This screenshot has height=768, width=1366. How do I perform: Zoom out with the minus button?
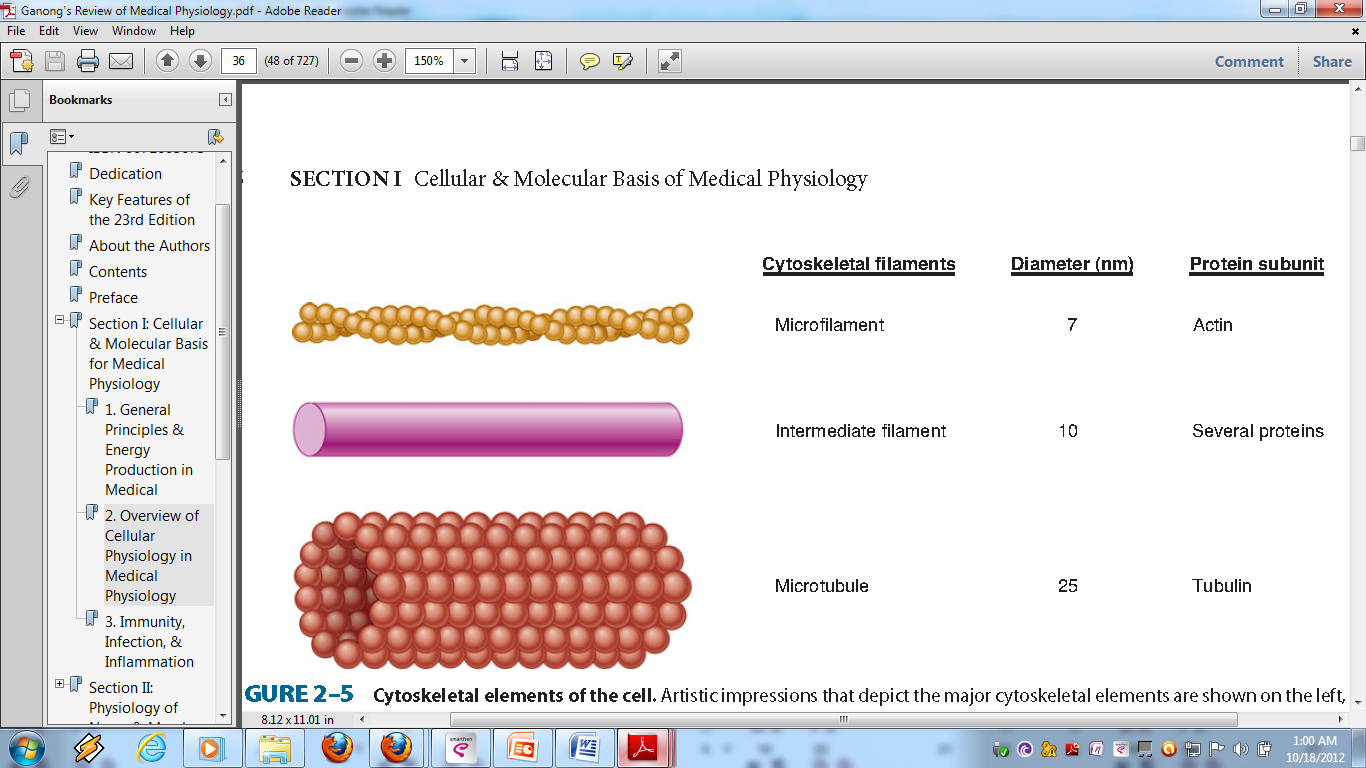click(351, 61)
